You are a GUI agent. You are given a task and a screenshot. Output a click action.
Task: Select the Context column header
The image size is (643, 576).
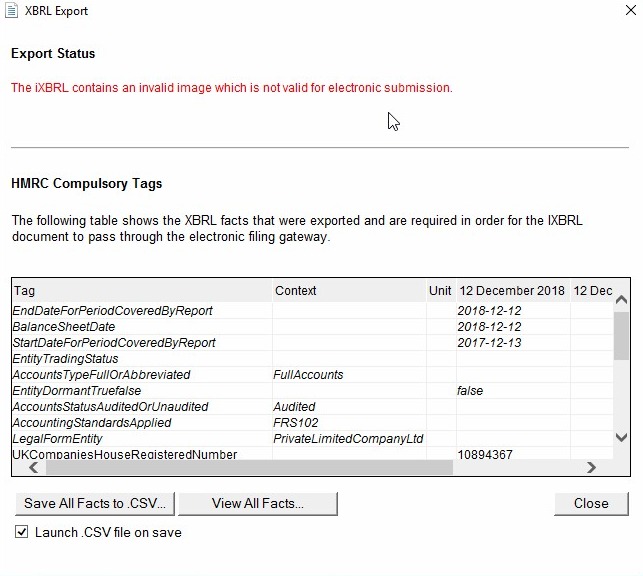coord(349,291)
